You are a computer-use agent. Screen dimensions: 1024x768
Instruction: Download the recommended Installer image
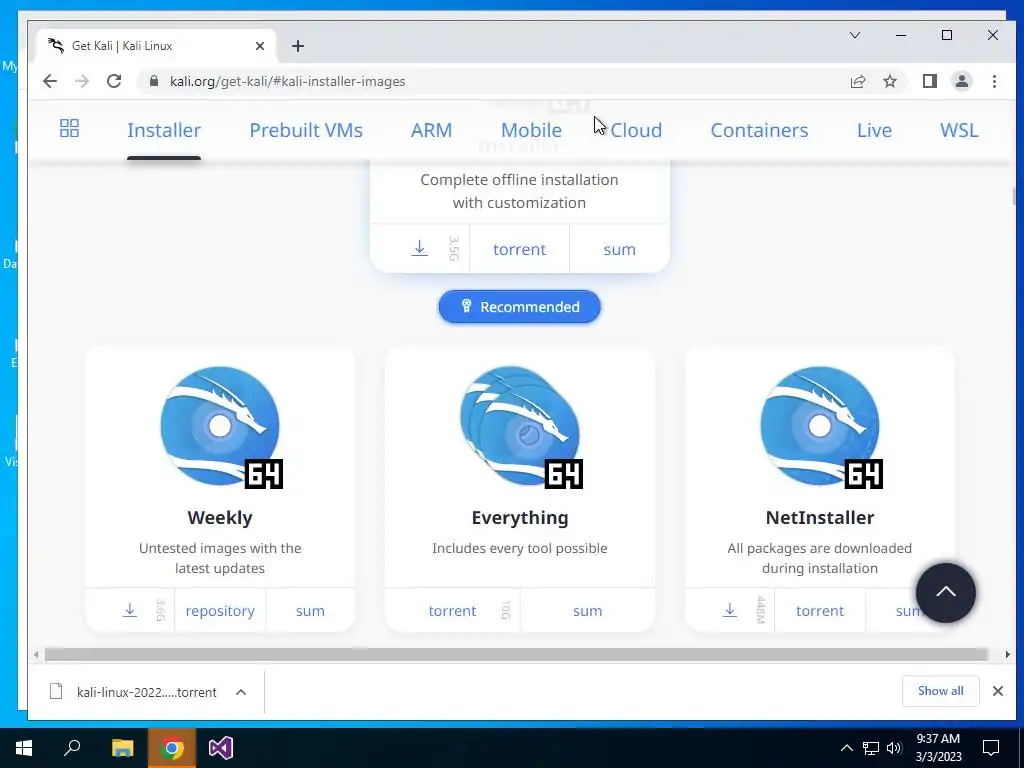(420, 248)
